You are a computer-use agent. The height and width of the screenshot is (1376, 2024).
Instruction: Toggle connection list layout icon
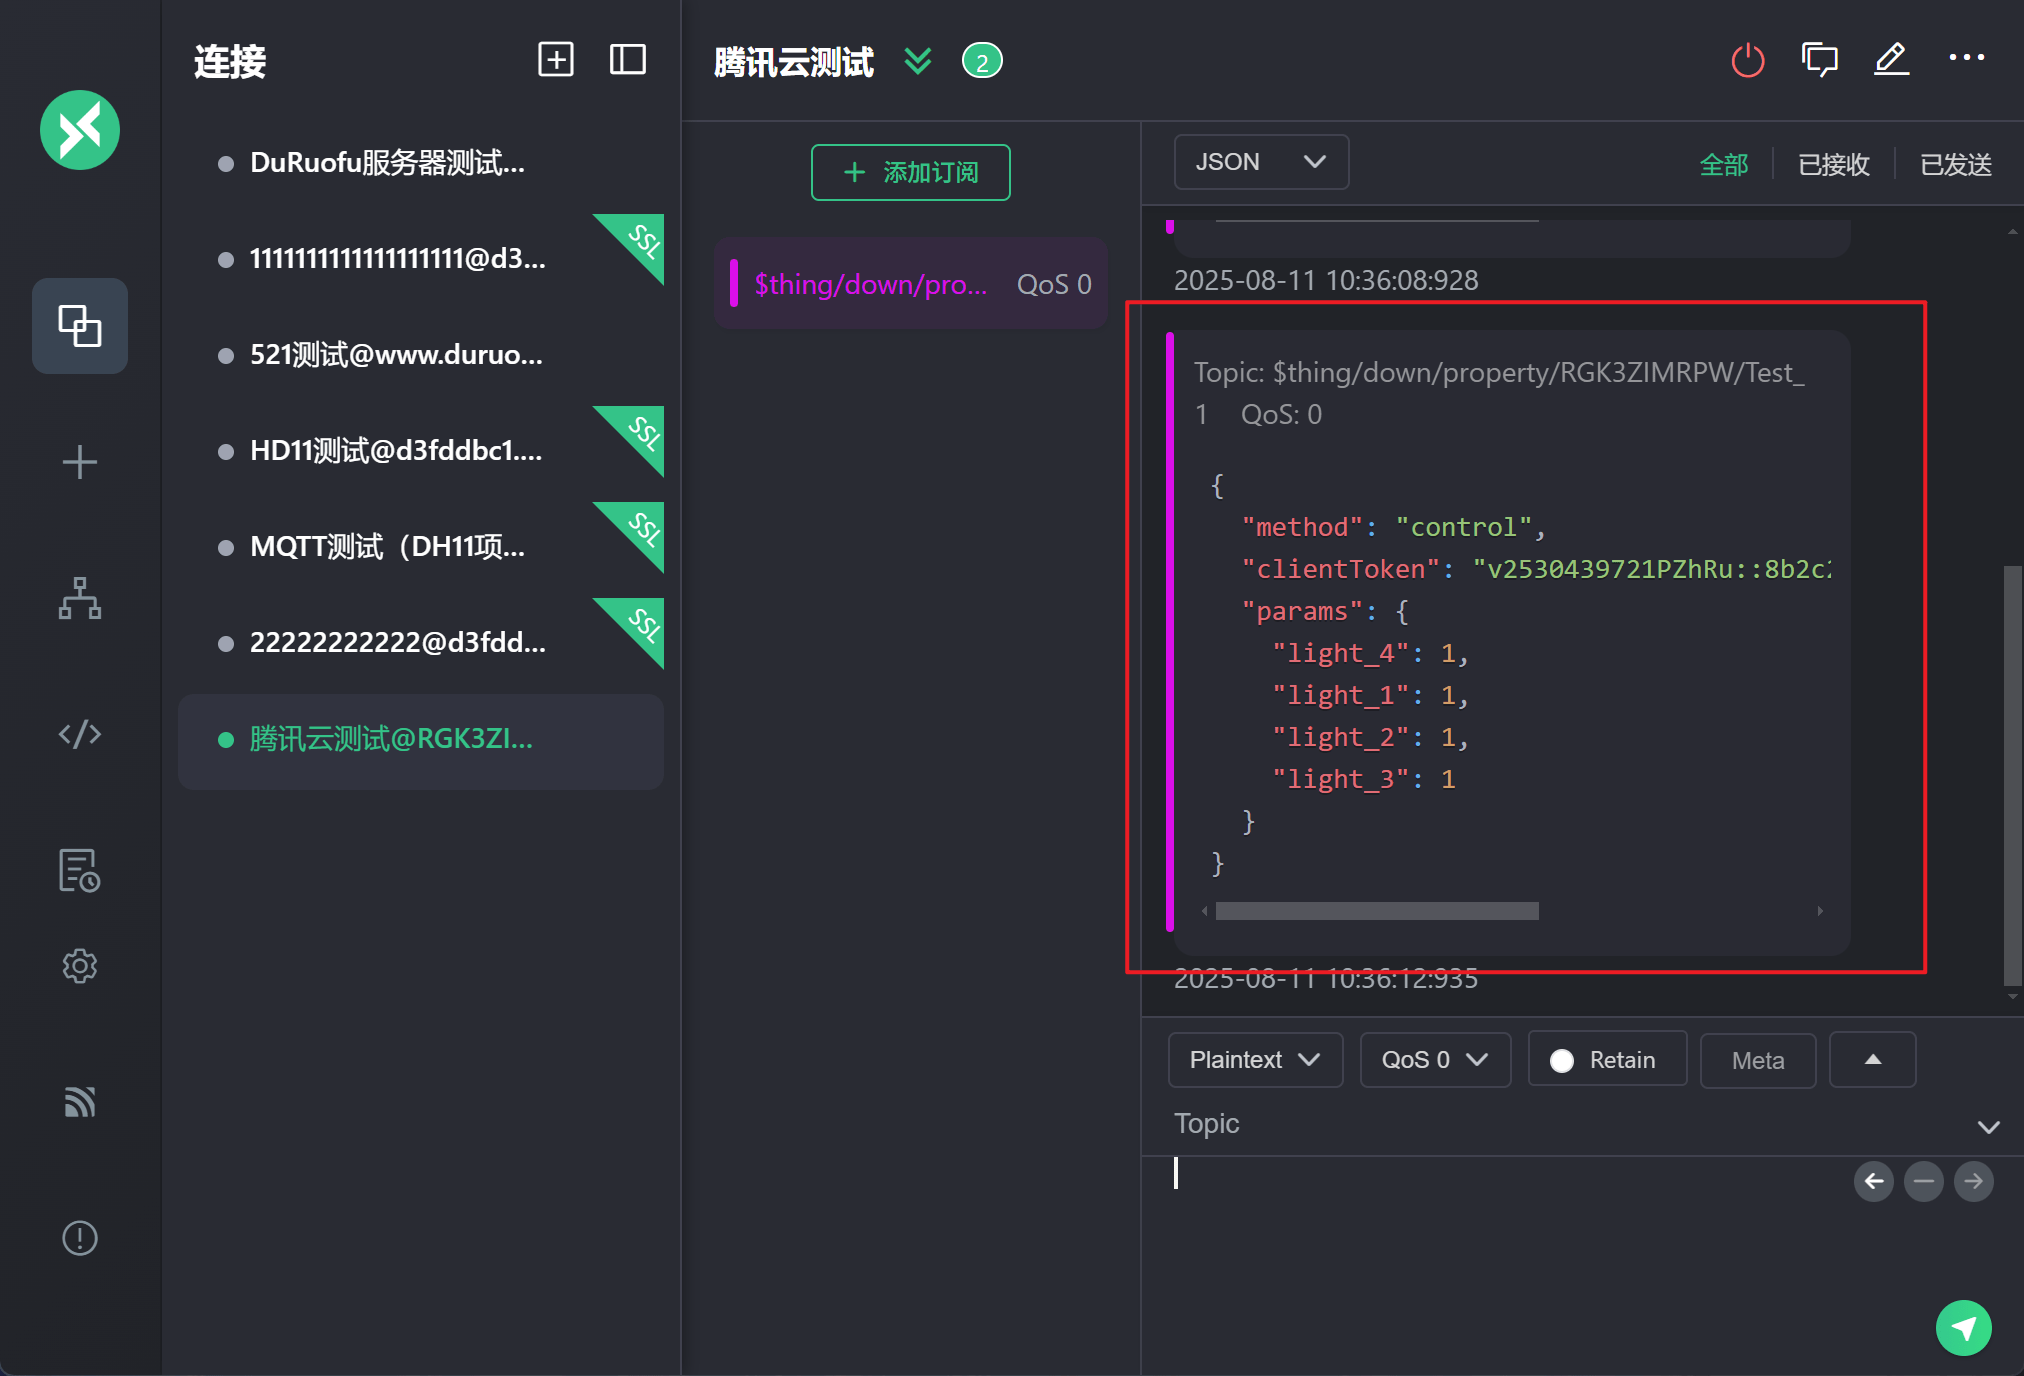click(628, 60)
